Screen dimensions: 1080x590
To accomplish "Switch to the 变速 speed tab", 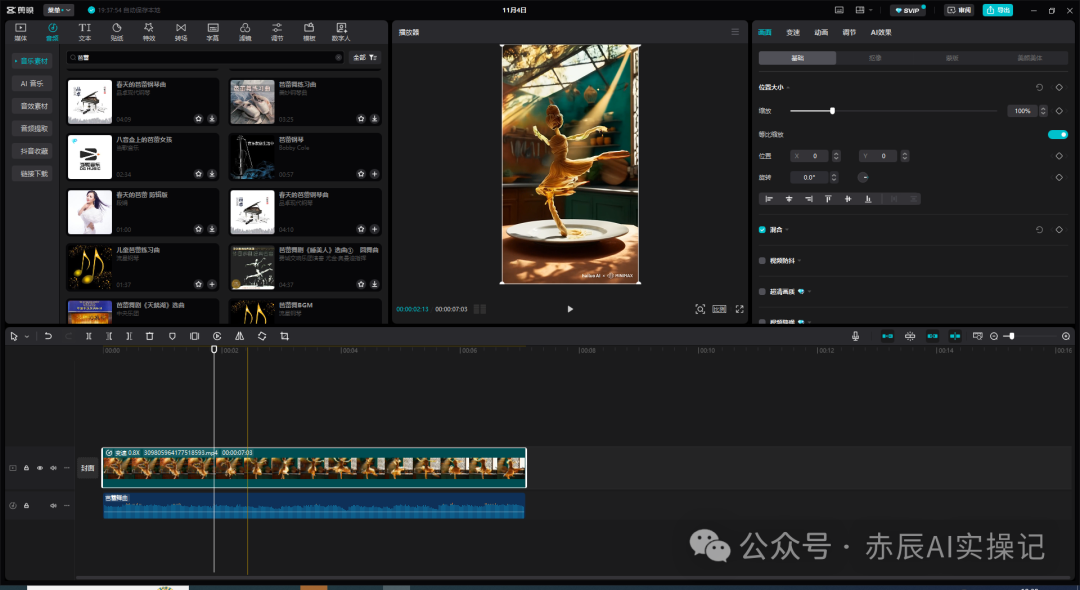I will [x=793, y=33].
